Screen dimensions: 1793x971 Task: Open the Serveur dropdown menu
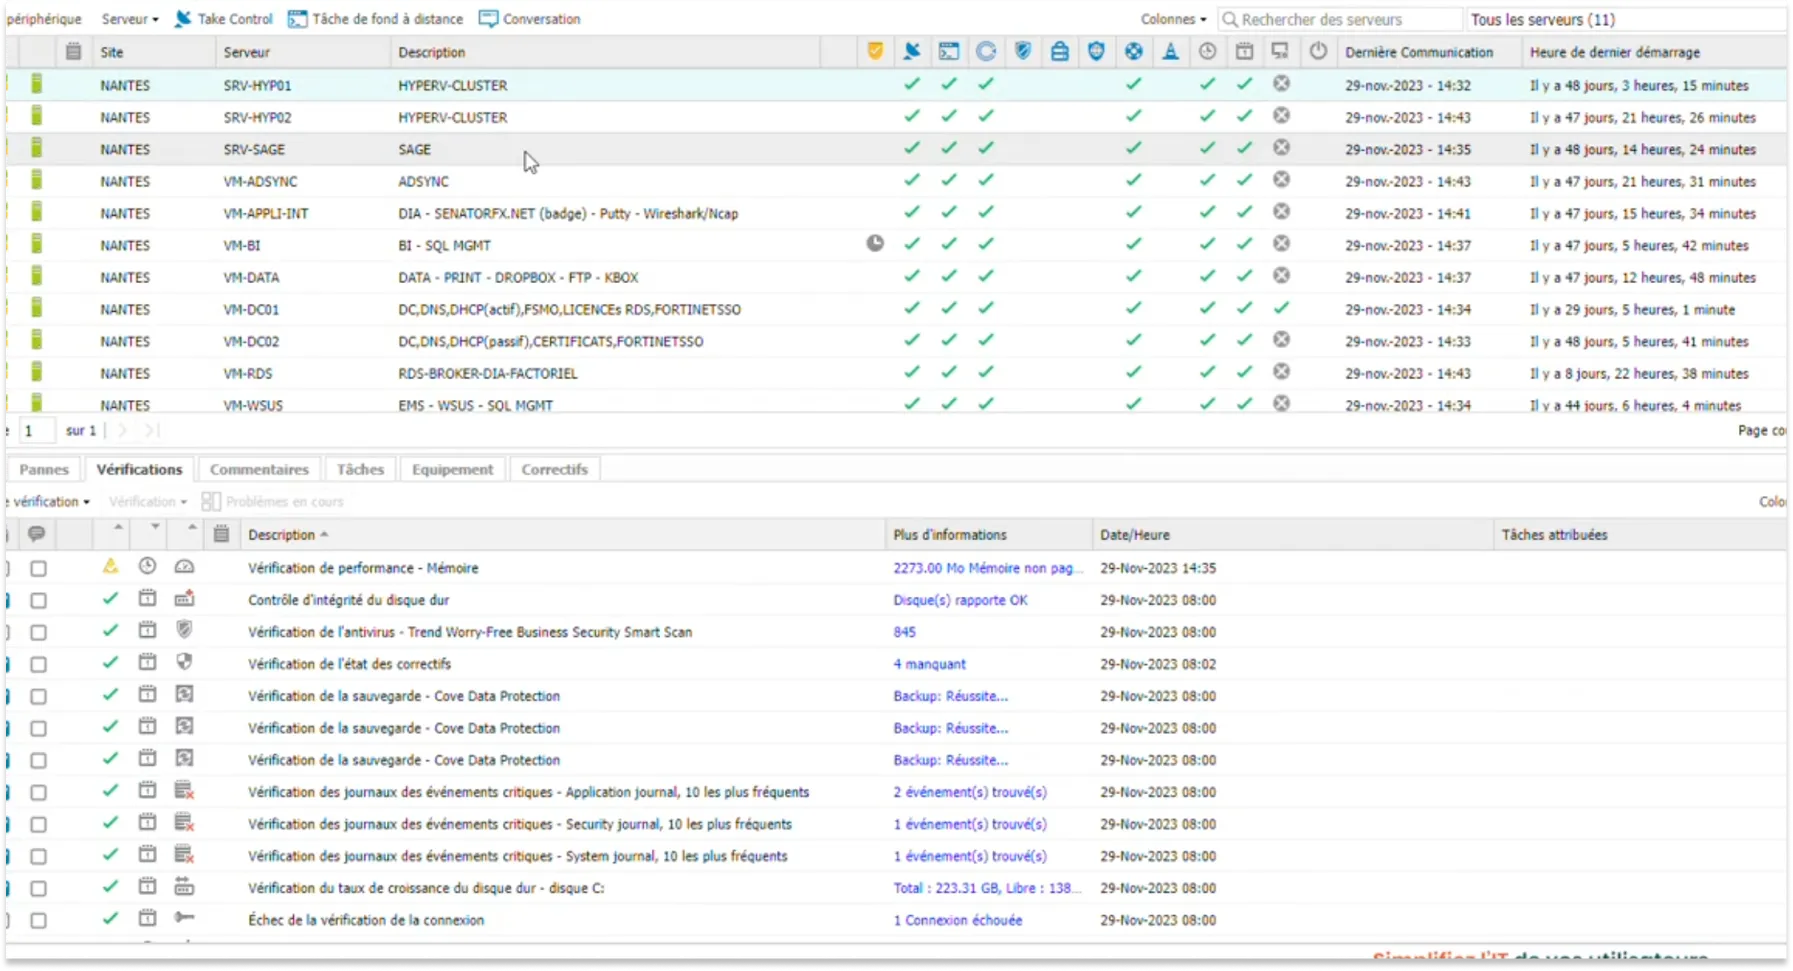[128, 18]
